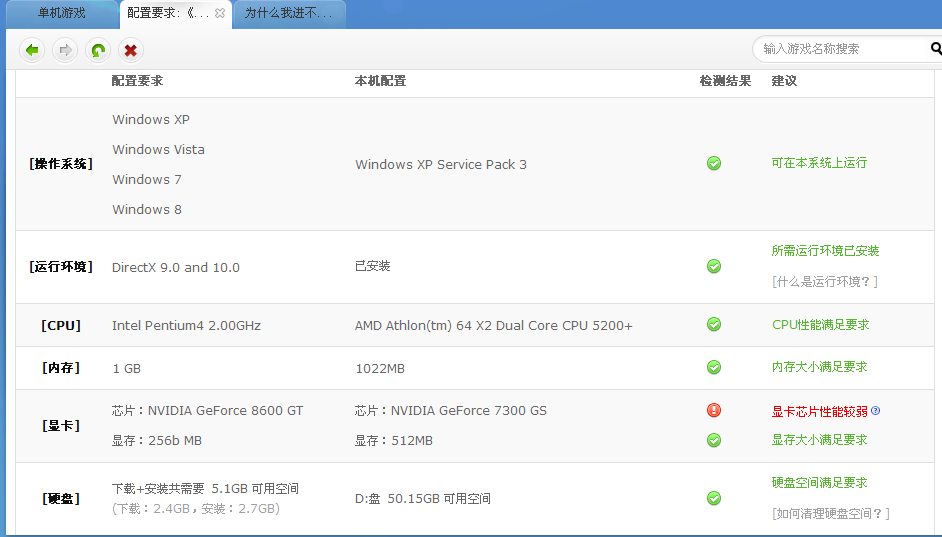The height and width of the screenshot is (537, 942).
Task: Switch to the 单机游戏 tab
Action: click(61, 13)
